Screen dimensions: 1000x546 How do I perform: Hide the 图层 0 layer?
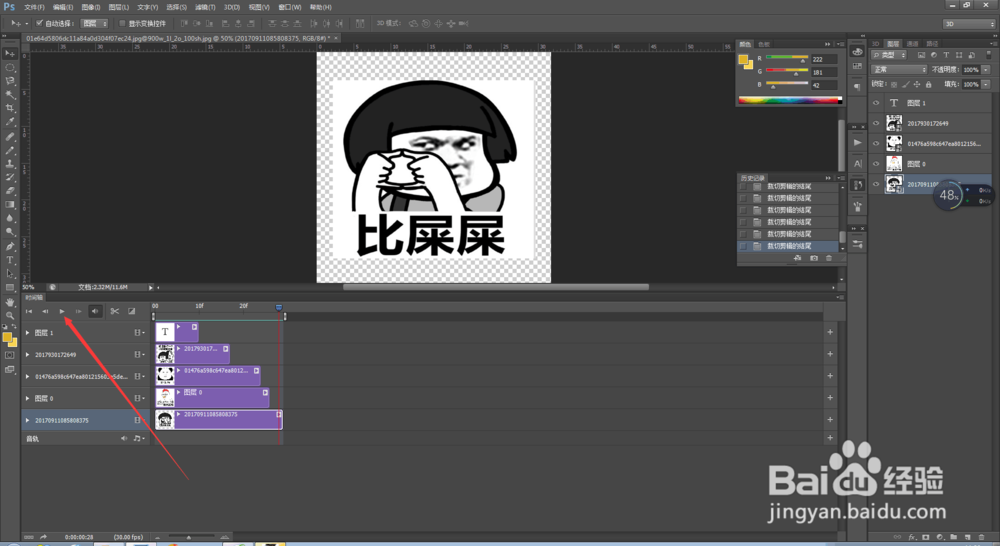click(876, 164)
